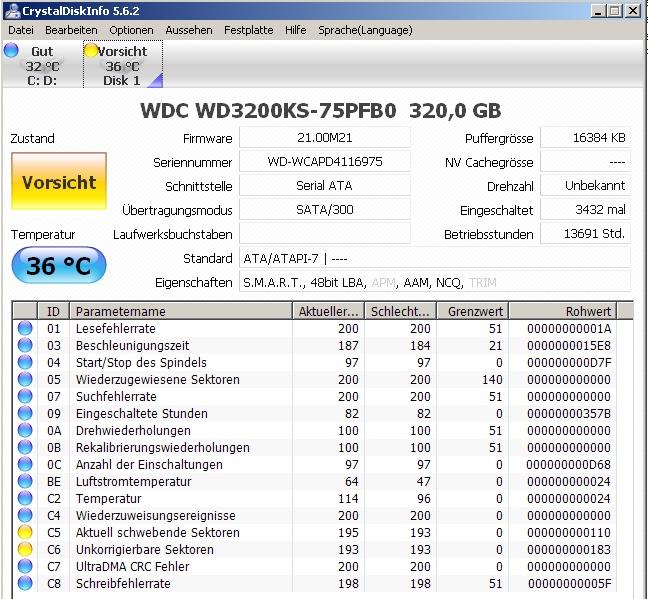
Task: Click the Schlecht column header
Action: click(x=400, y=311)
